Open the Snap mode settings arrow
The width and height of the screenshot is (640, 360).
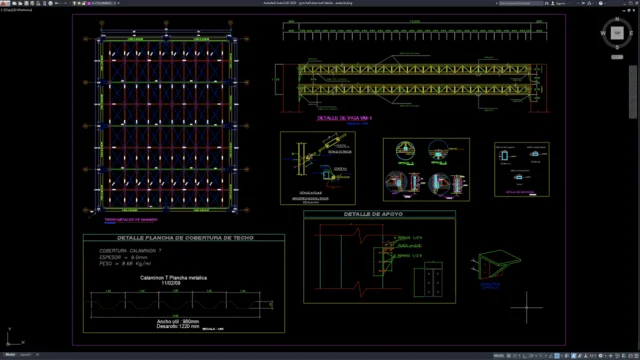(x=520, y=356)
